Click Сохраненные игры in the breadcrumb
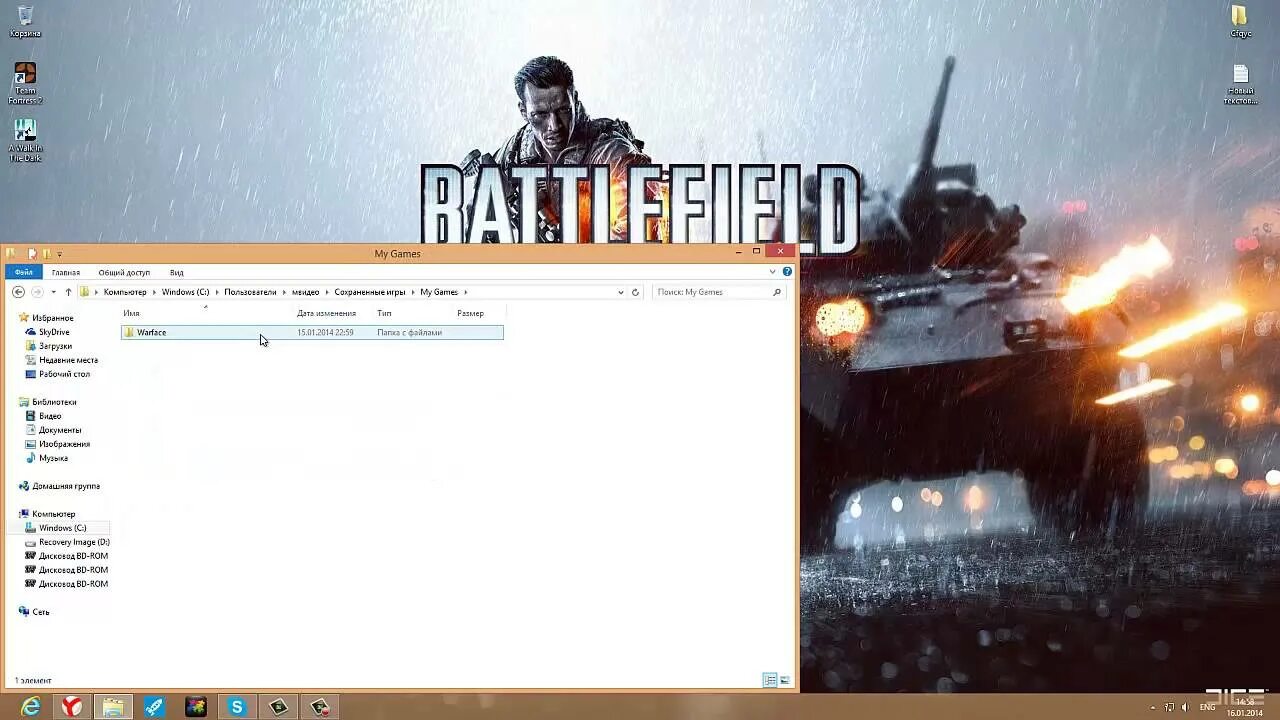This screenshot has height=720, width=1280. [x=370, y=292]
